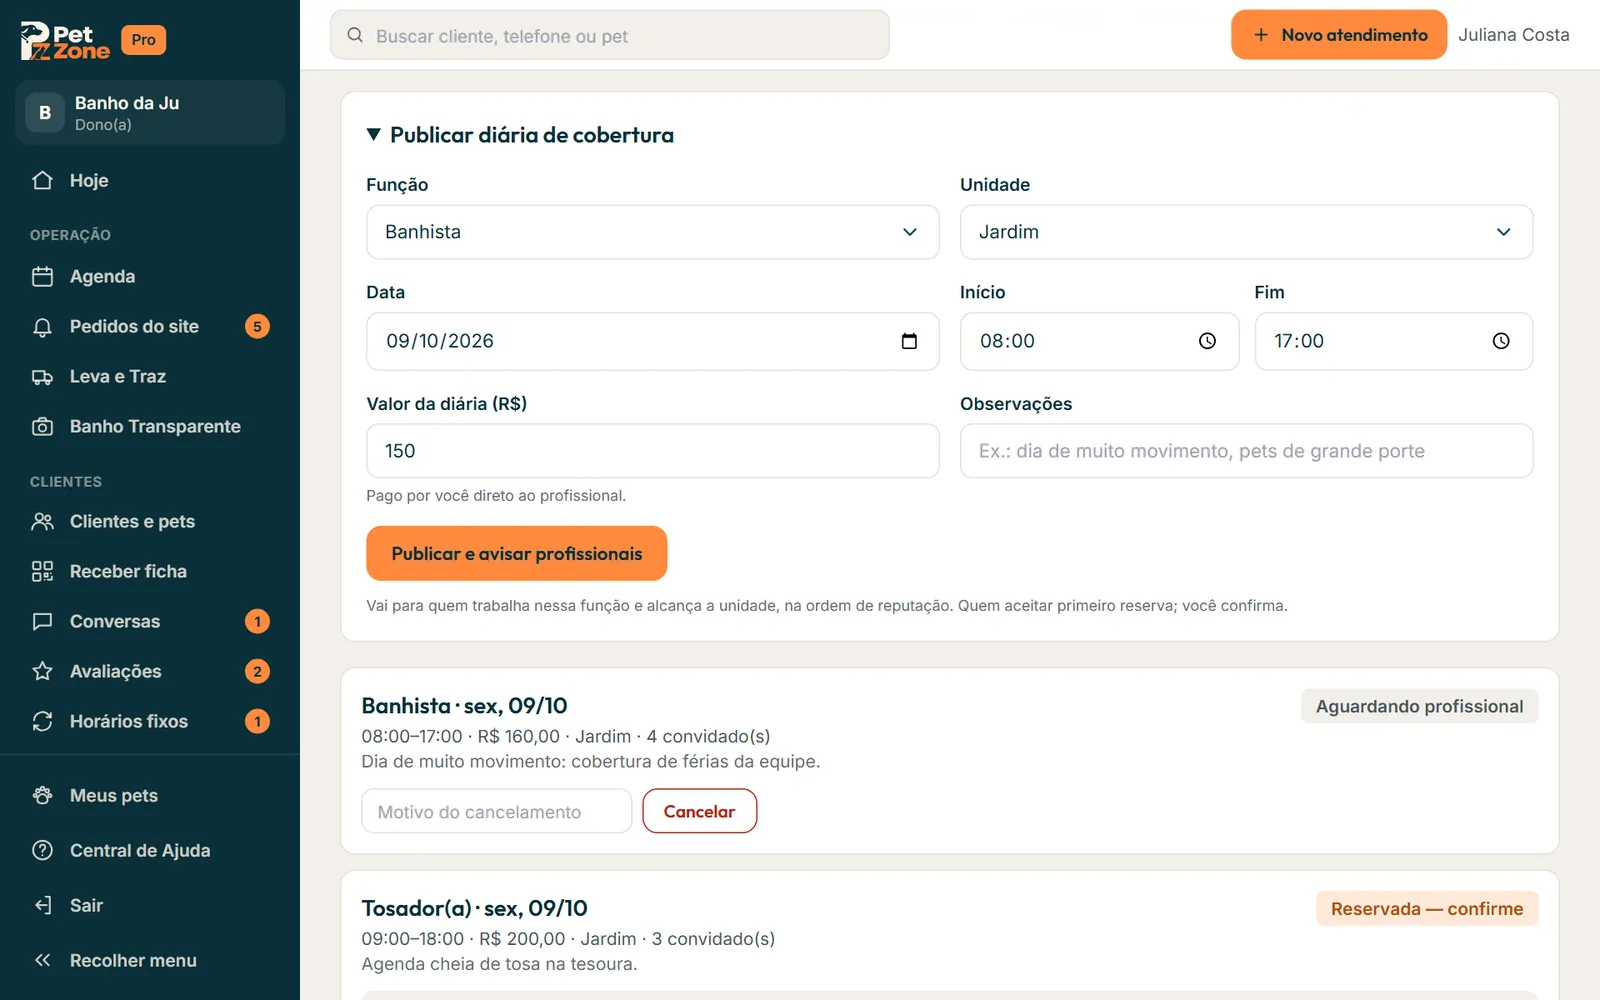Open Horários fixos menu item
Screen dimensions: 1600x1000
click(150, 721)
